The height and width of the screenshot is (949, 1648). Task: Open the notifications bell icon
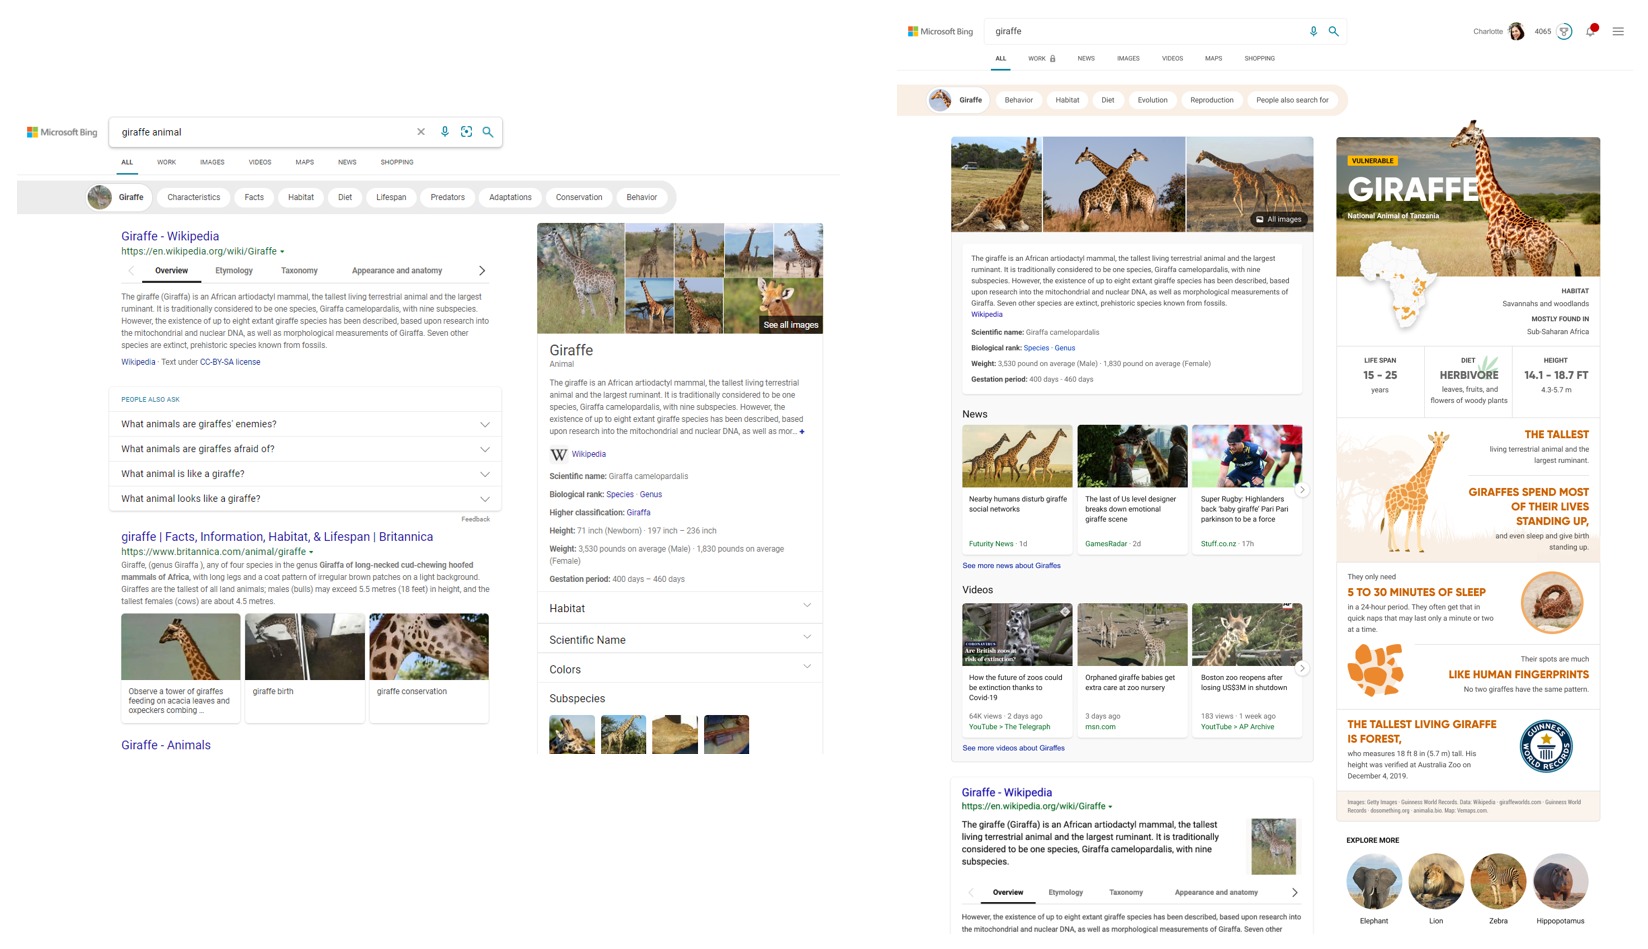1590,32
